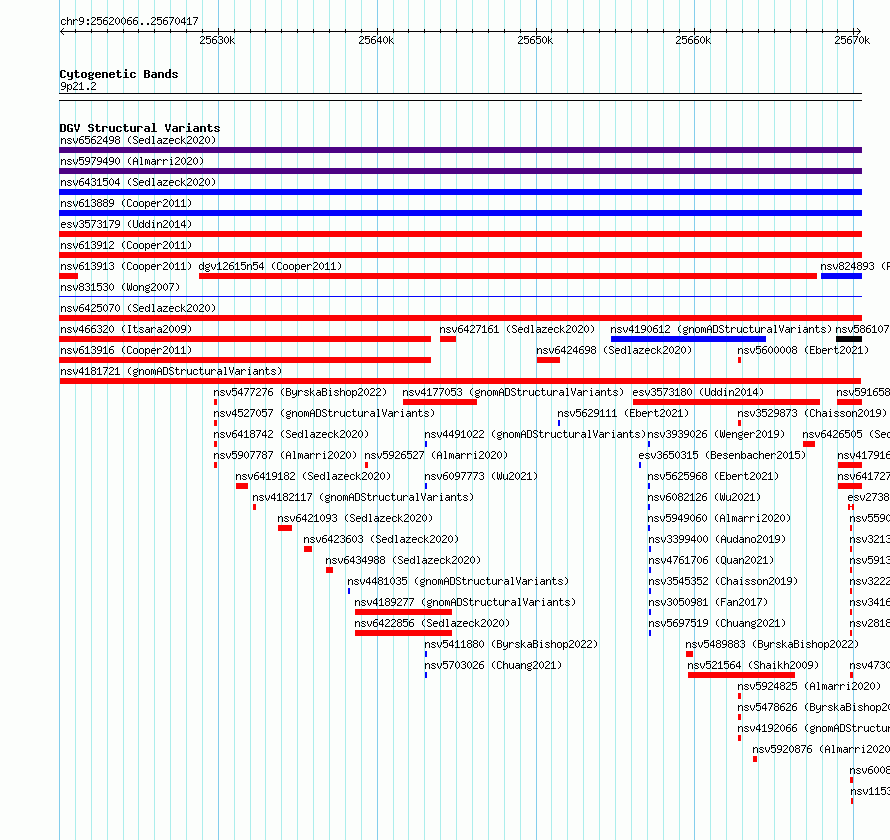The width and height of the screenshot is (890, 840).
Task: Open nsv6421093 (Sedlazeck2020) variant
Action: click(x=355, y=518)
